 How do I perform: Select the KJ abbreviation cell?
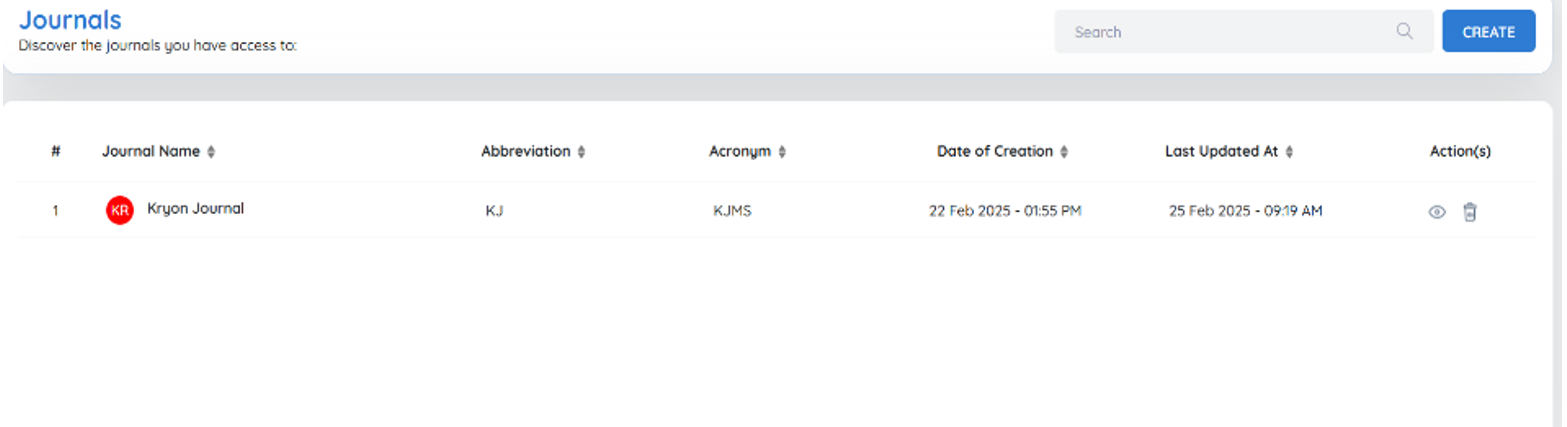(x=494, y=211)
